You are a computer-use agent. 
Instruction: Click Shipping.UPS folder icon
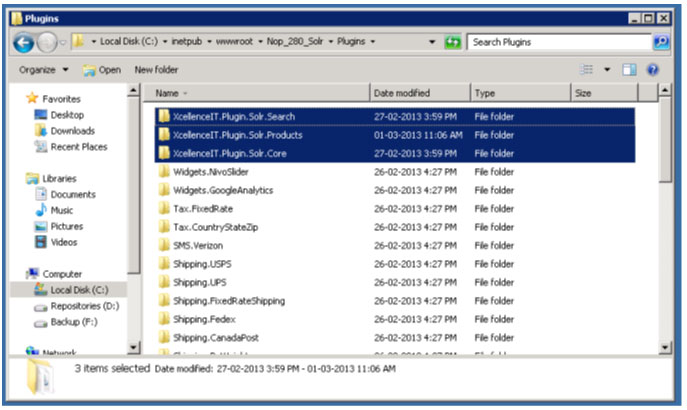pyautogui.click(x=164, y=282)
